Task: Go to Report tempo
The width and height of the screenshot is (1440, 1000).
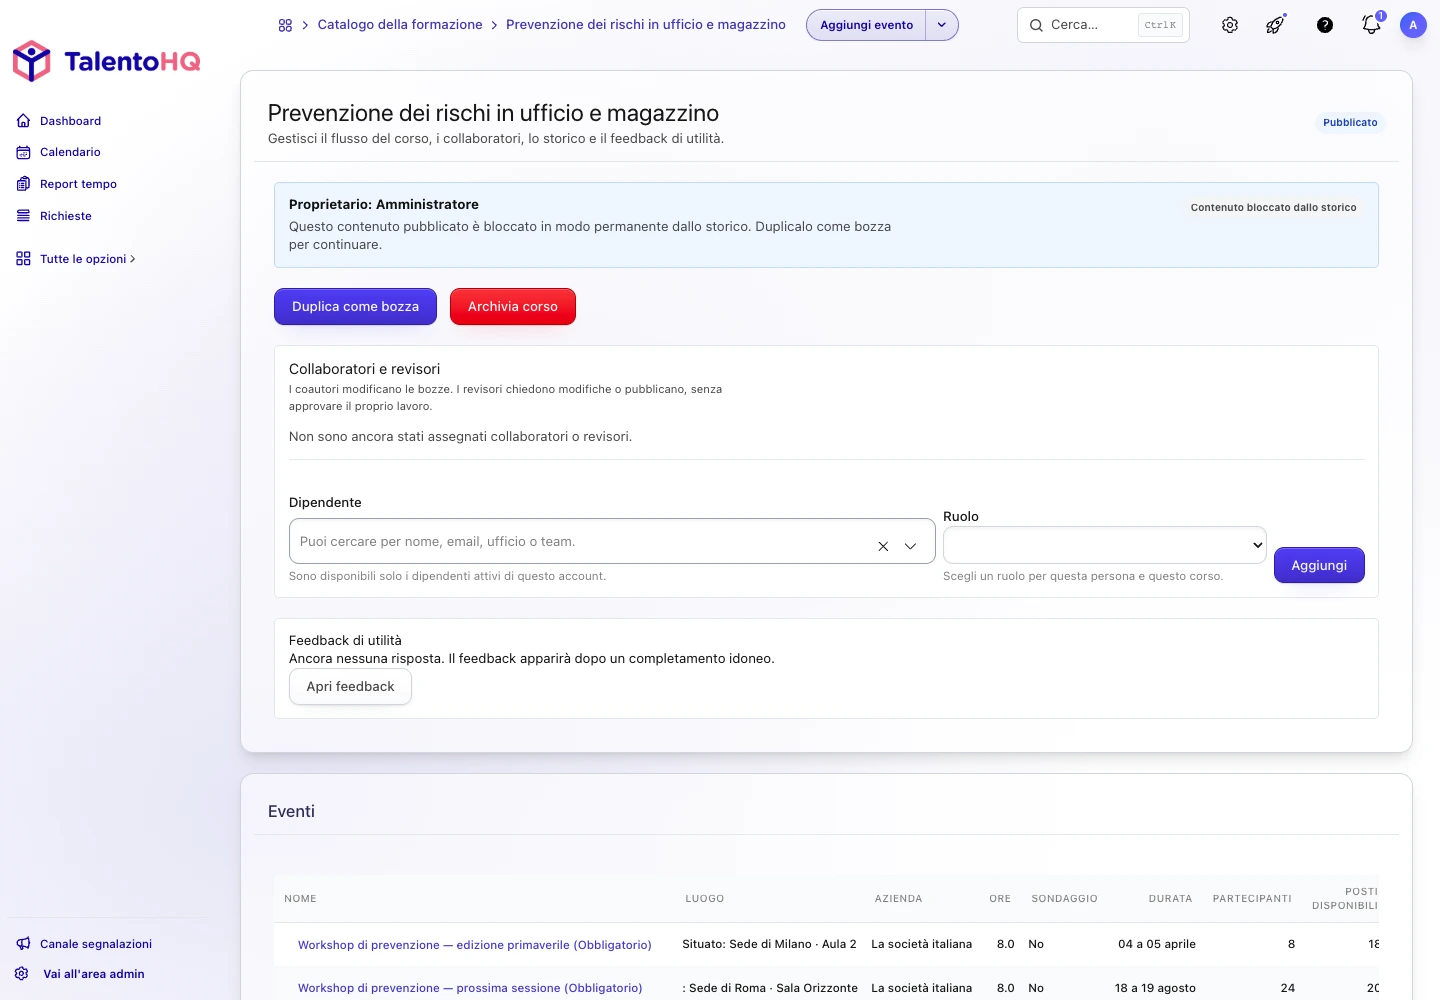Action: coord(78,184)
